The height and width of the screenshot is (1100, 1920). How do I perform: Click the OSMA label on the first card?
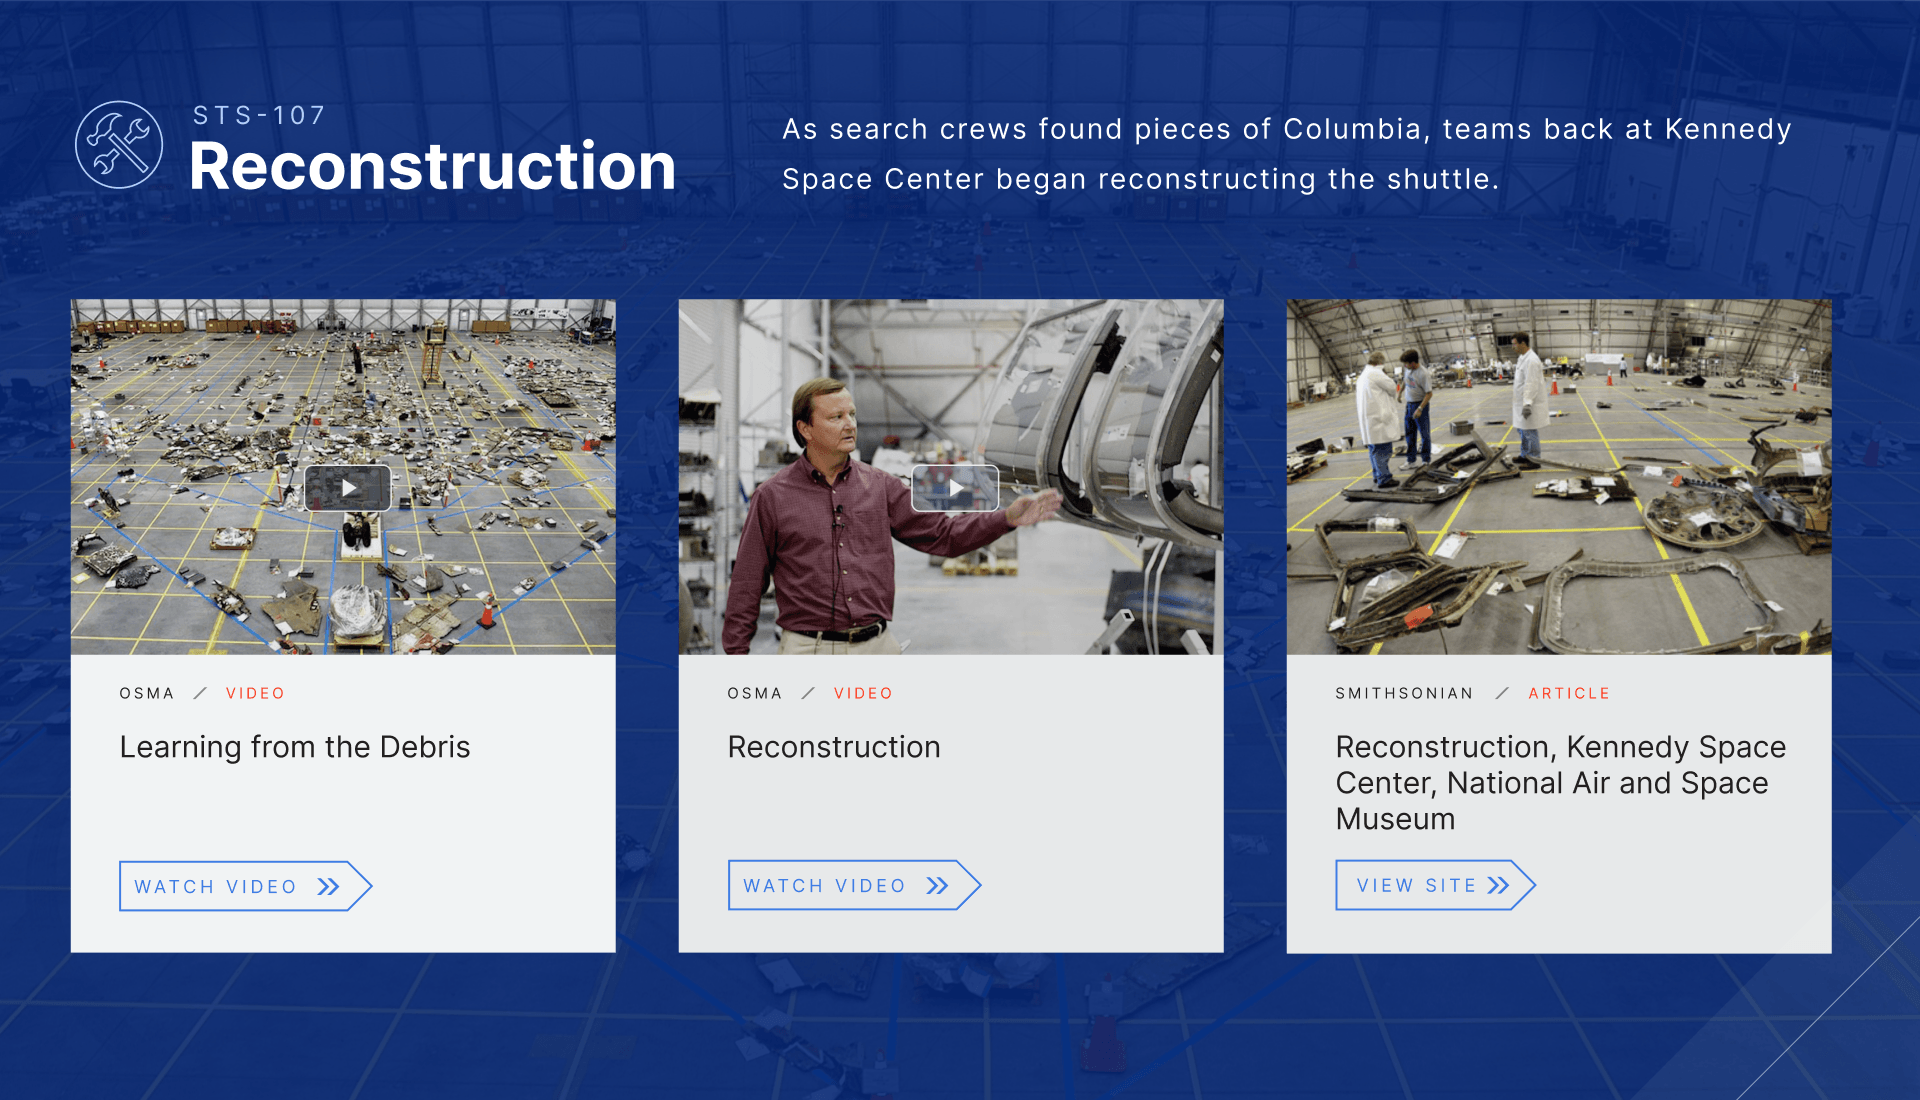[x=147, y=693]
